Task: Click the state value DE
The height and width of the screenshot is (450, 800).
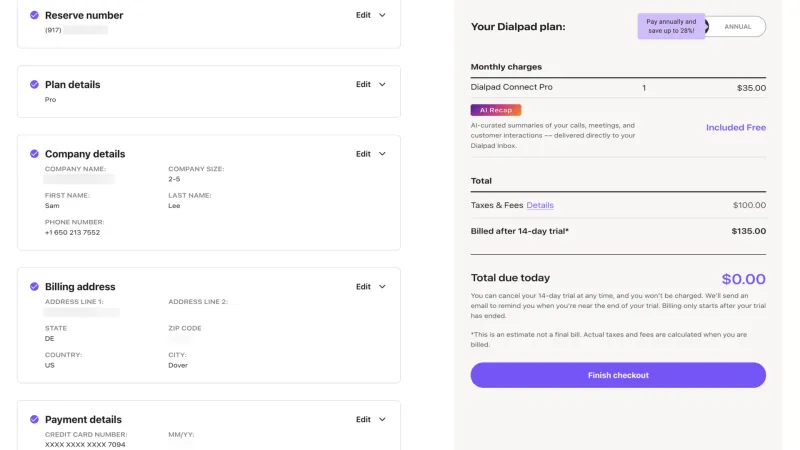Action: click(49, 339)
